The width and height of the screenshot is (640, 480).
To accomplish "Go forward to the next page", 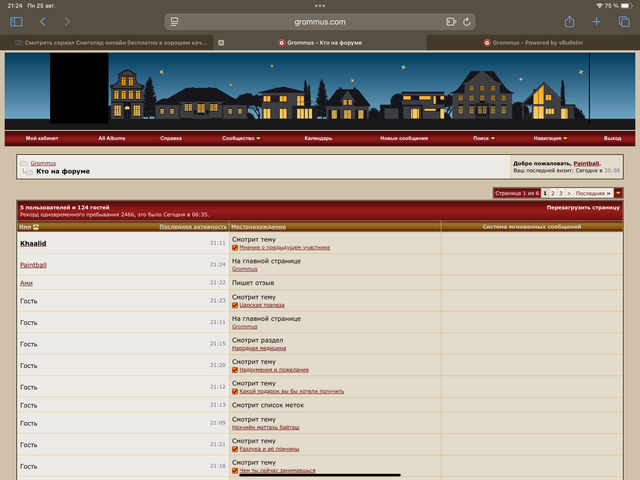I will click(67, 22).
